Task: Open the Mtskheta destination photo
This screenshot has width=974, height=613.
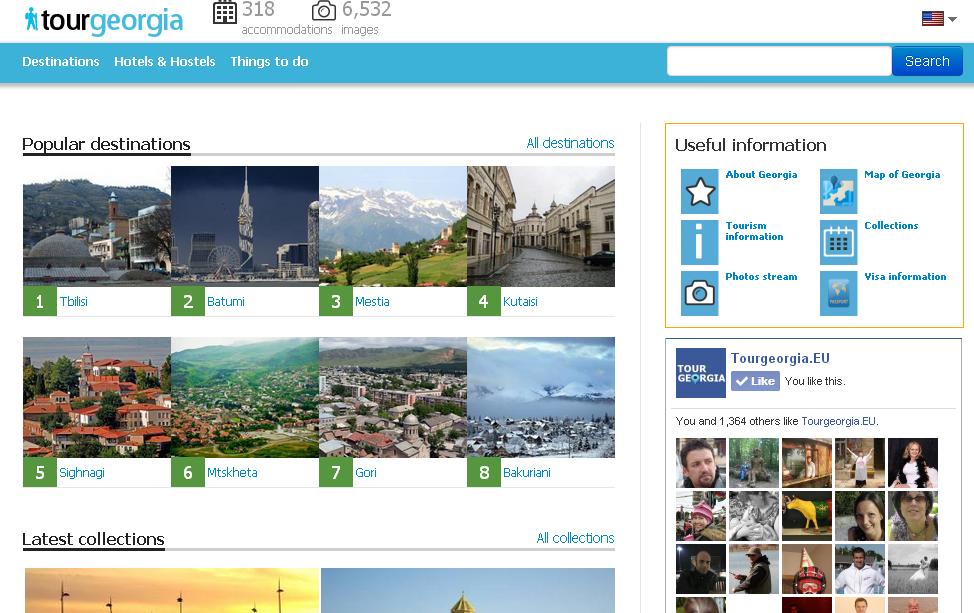Action: click(245, 397)
